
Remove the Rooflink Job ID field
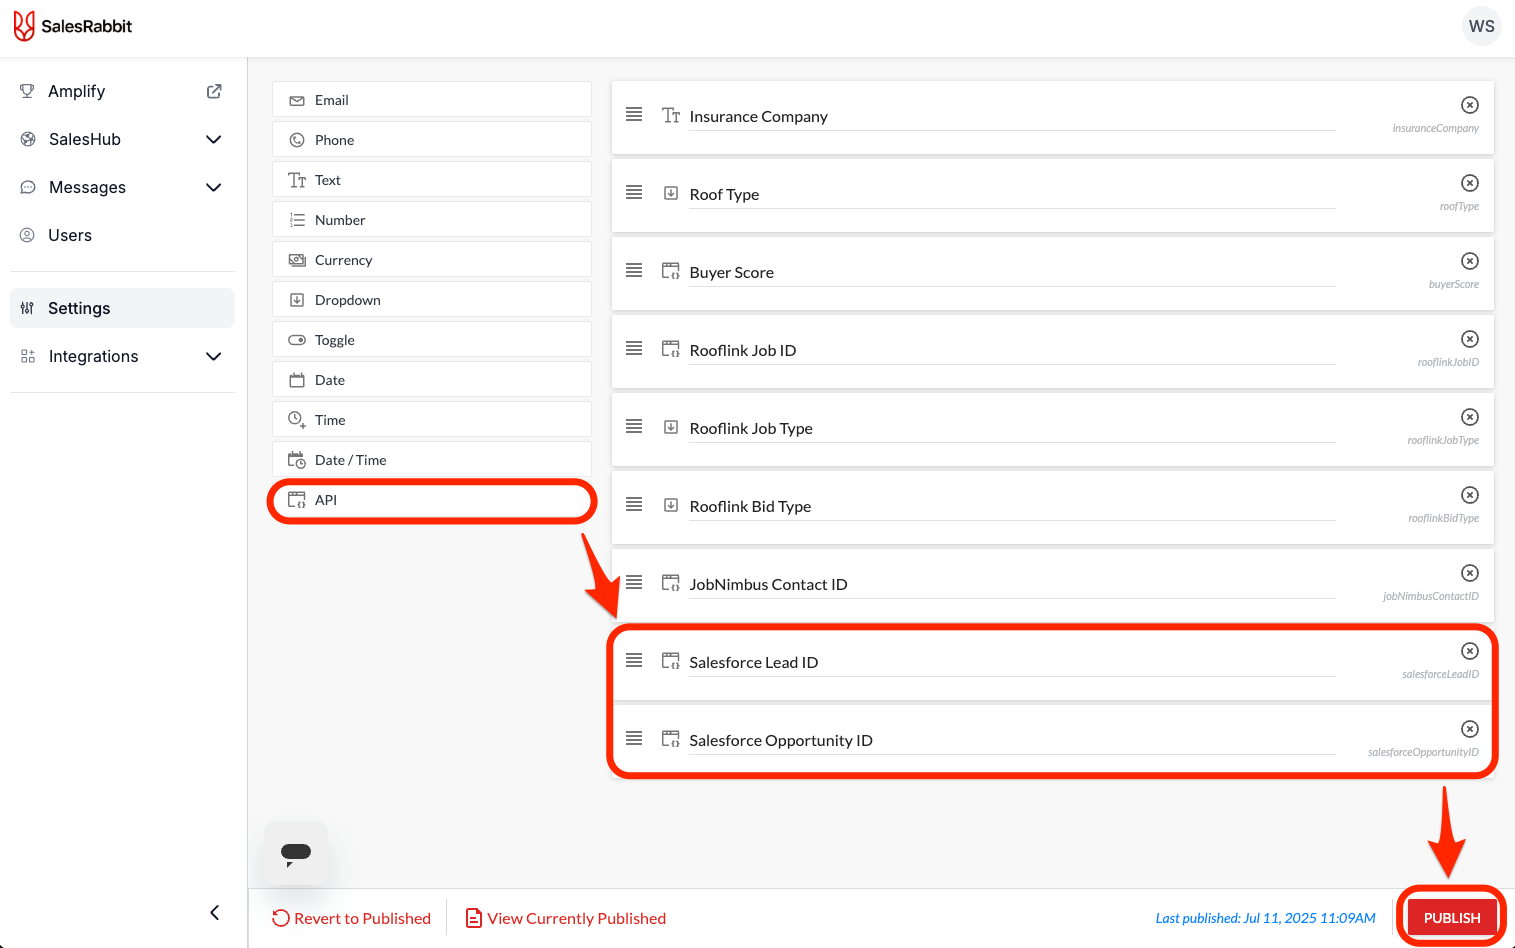coord(1470,339)
